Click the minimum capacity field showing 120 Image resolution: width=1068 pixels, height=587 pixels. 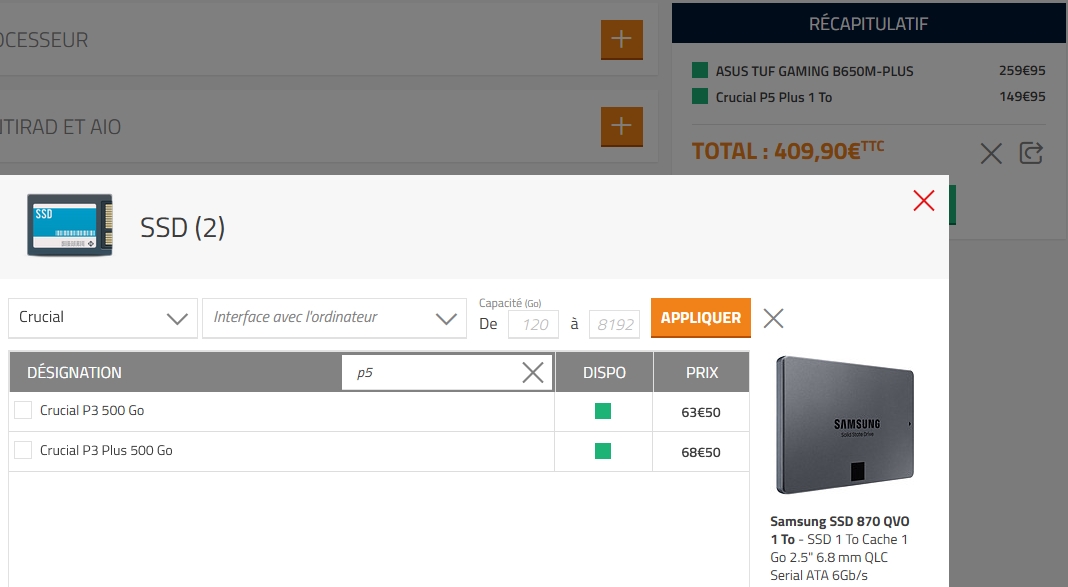pos(533,324)
